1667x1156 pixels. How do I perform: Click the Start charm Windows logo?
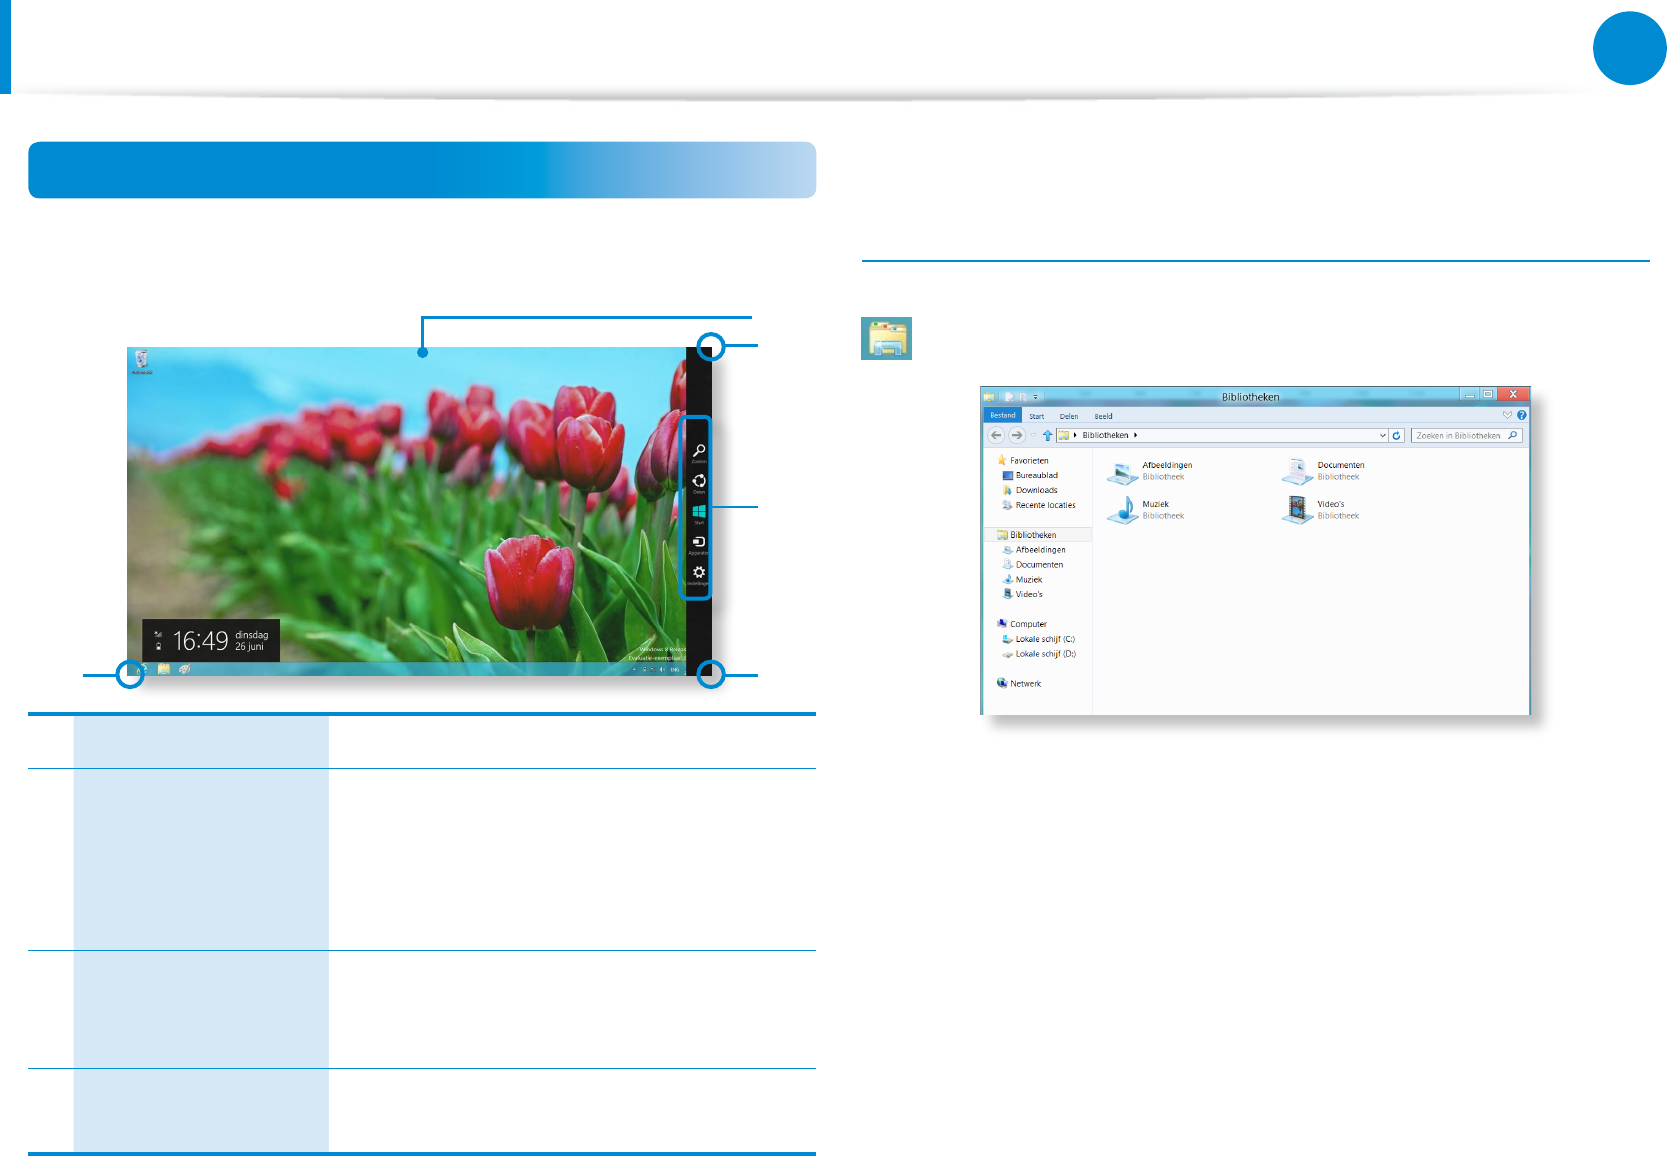(x=699, y=513)
